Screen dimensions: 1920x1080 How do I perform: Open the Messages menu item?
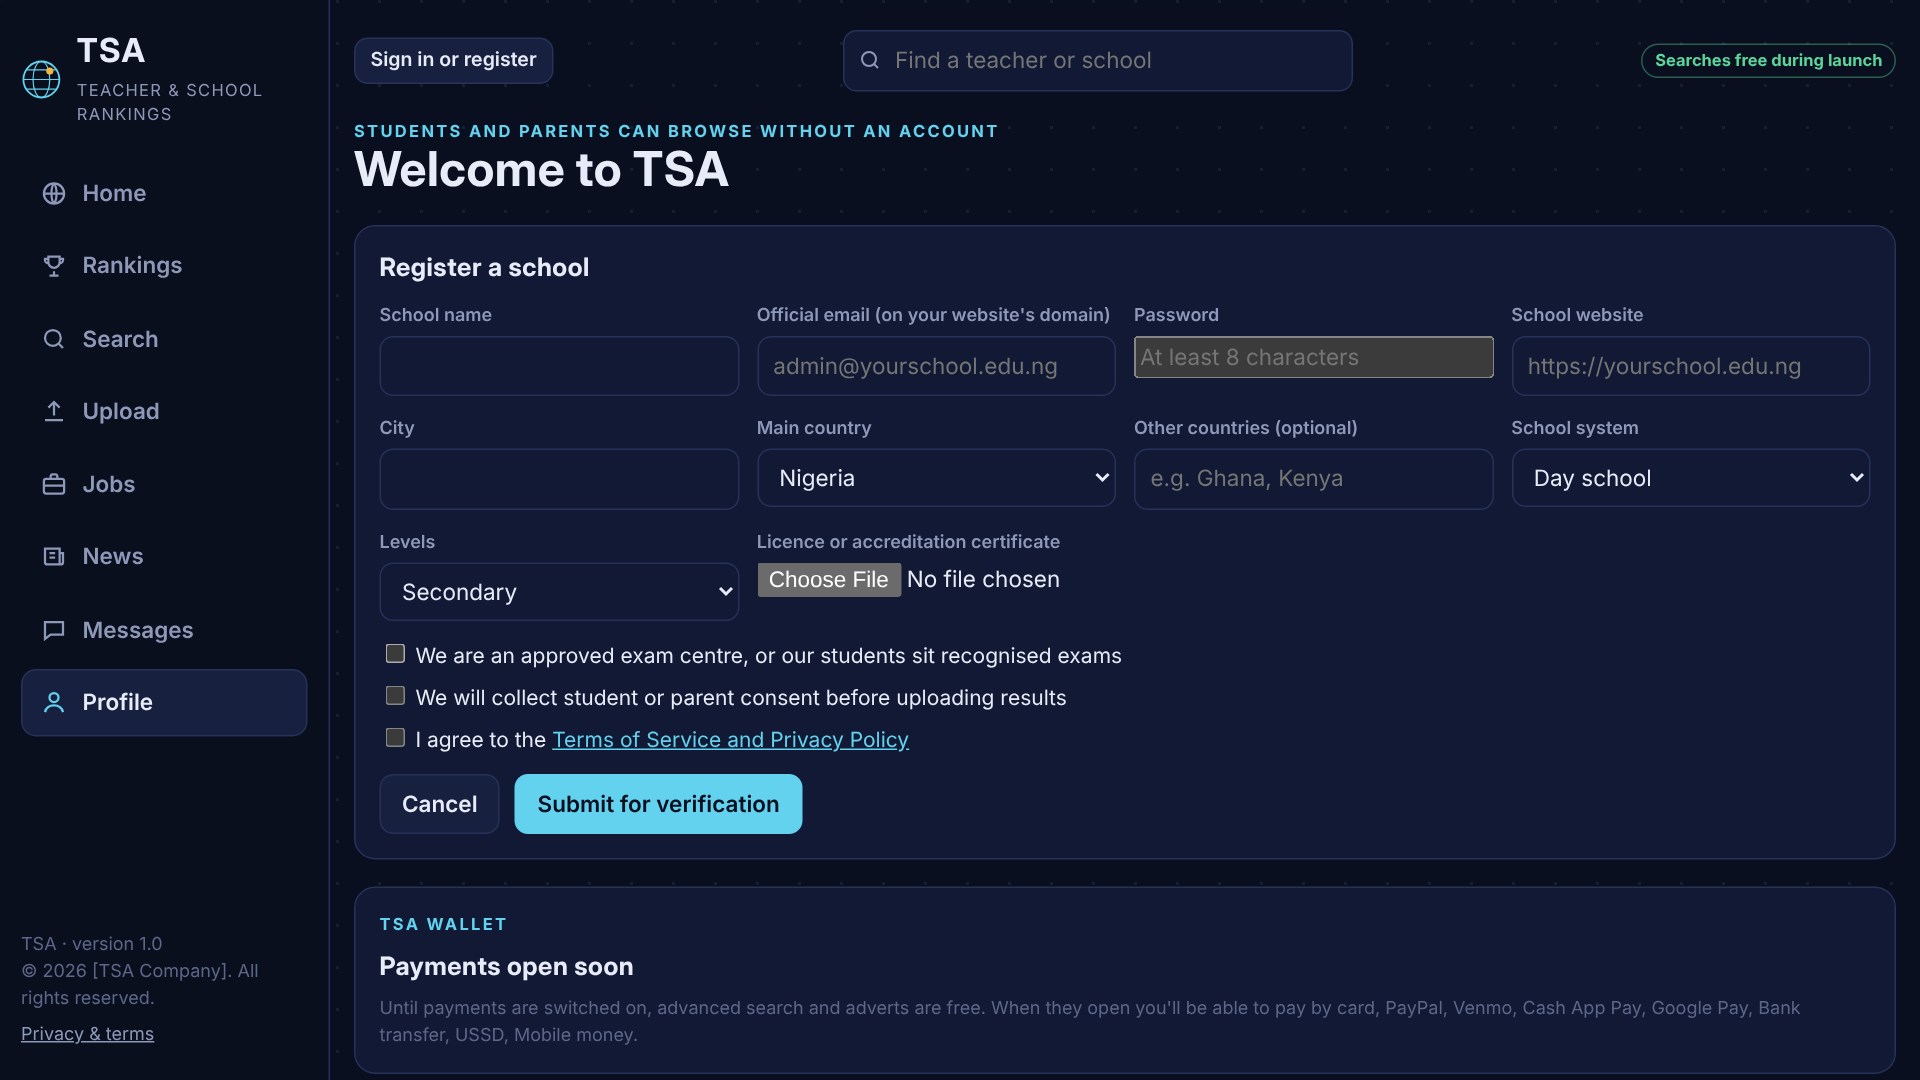(164, 630)
